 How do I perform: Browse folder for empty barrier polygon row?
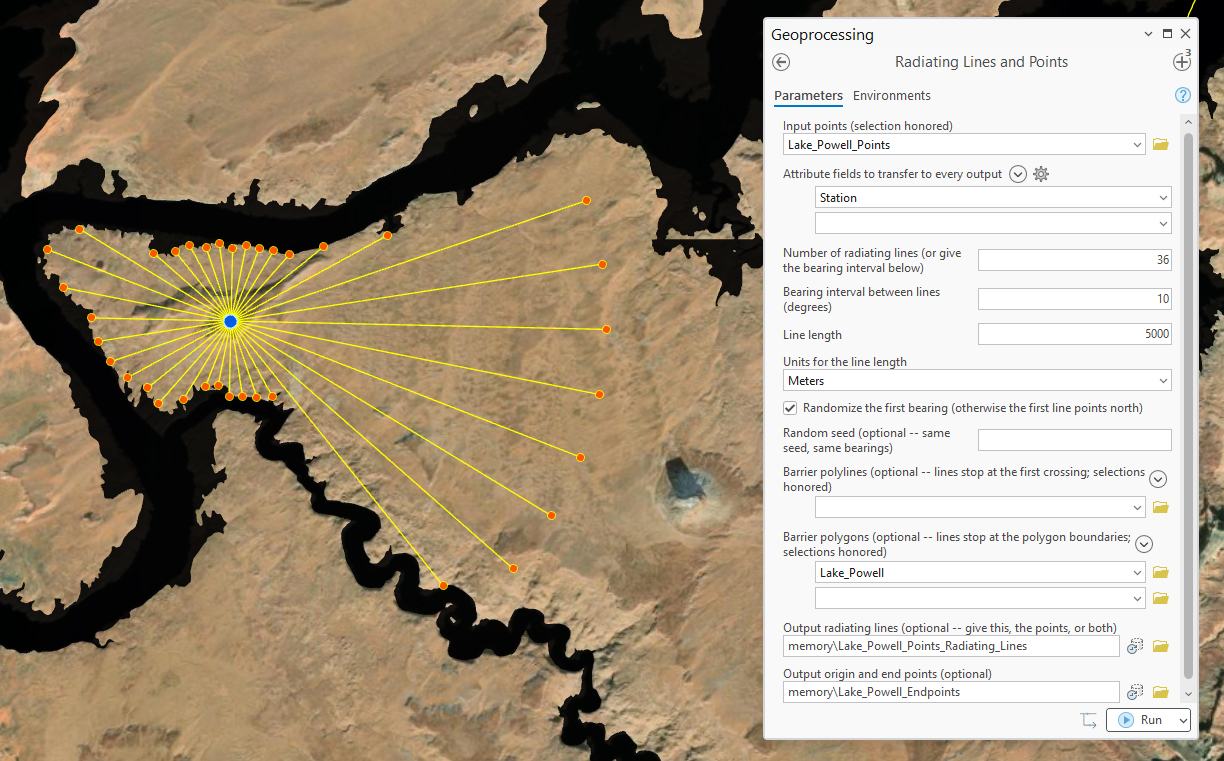[x=1160, y=598]
